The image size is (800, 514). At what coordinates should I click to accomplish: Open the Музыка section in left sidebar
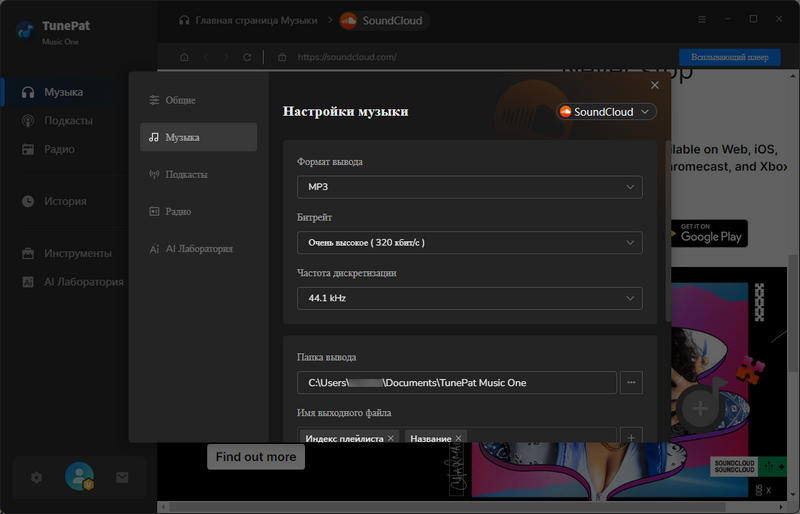point(63,92)
